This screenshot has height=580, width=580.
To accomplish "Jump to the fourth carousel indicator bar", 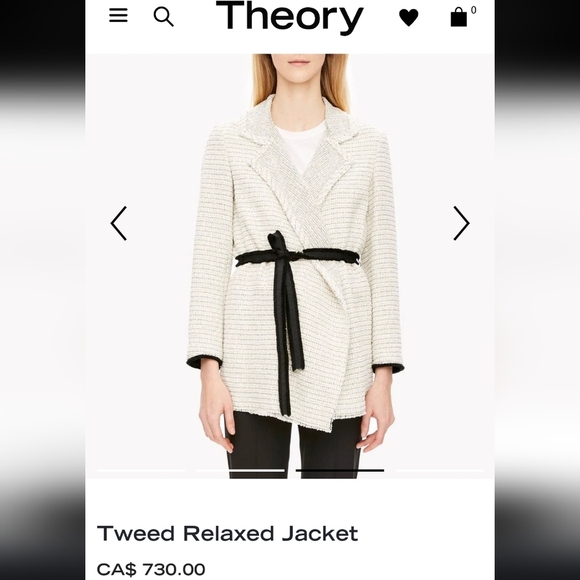I will (x=439, y=470).
